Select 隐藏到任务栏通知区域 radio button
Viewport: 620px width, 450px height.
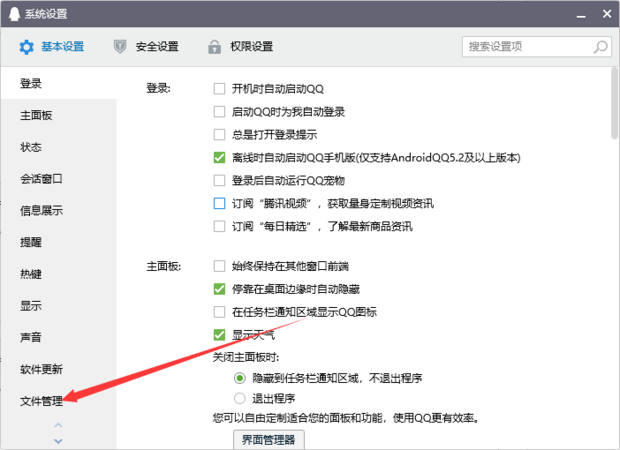(x=240, y=378)
